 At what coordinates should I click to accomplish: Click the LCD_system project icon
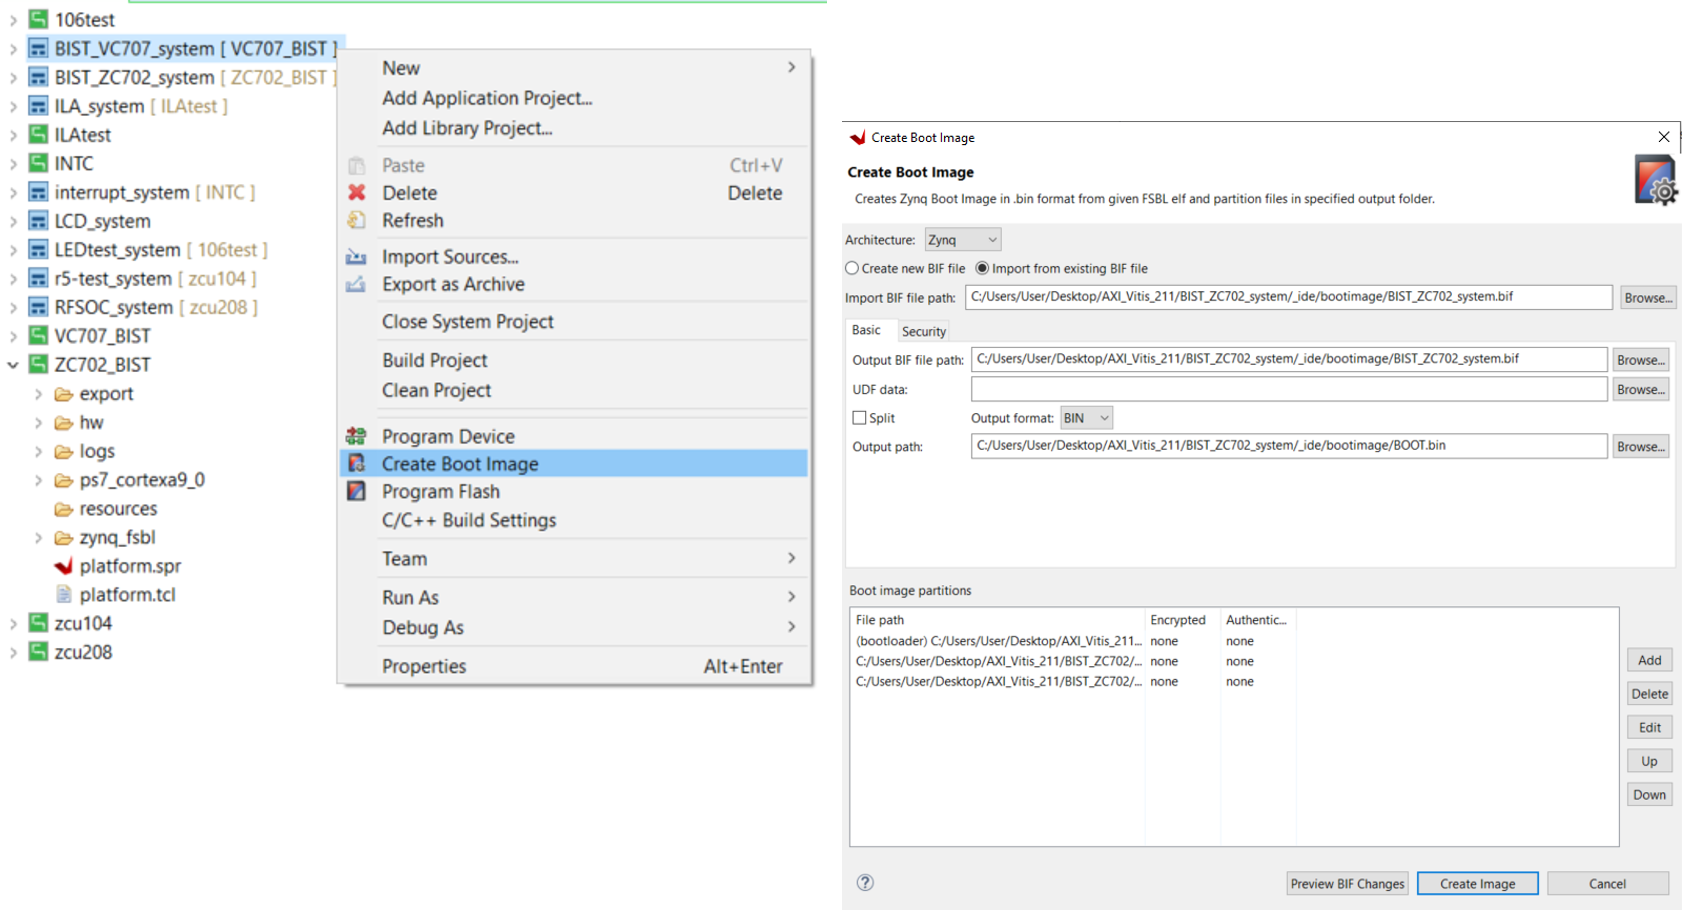click(x=38, y=221)
